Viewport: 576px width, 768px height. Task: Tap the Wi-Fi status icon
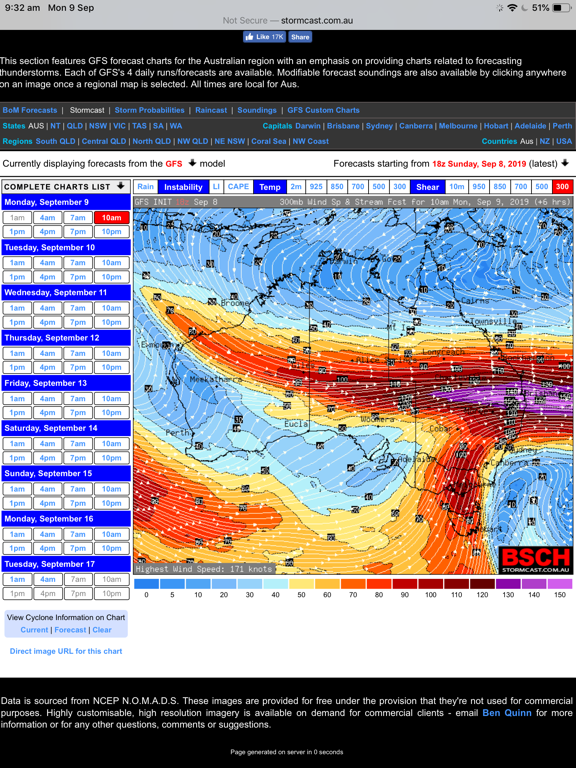point(513,8)
